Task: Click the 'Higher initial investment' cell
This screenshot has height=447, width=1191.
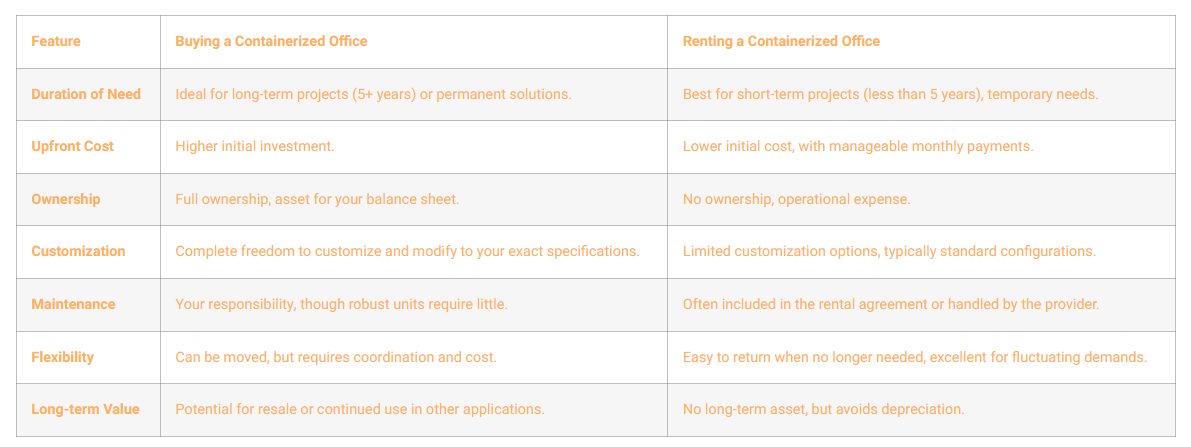Action: [x=255, y=146]
